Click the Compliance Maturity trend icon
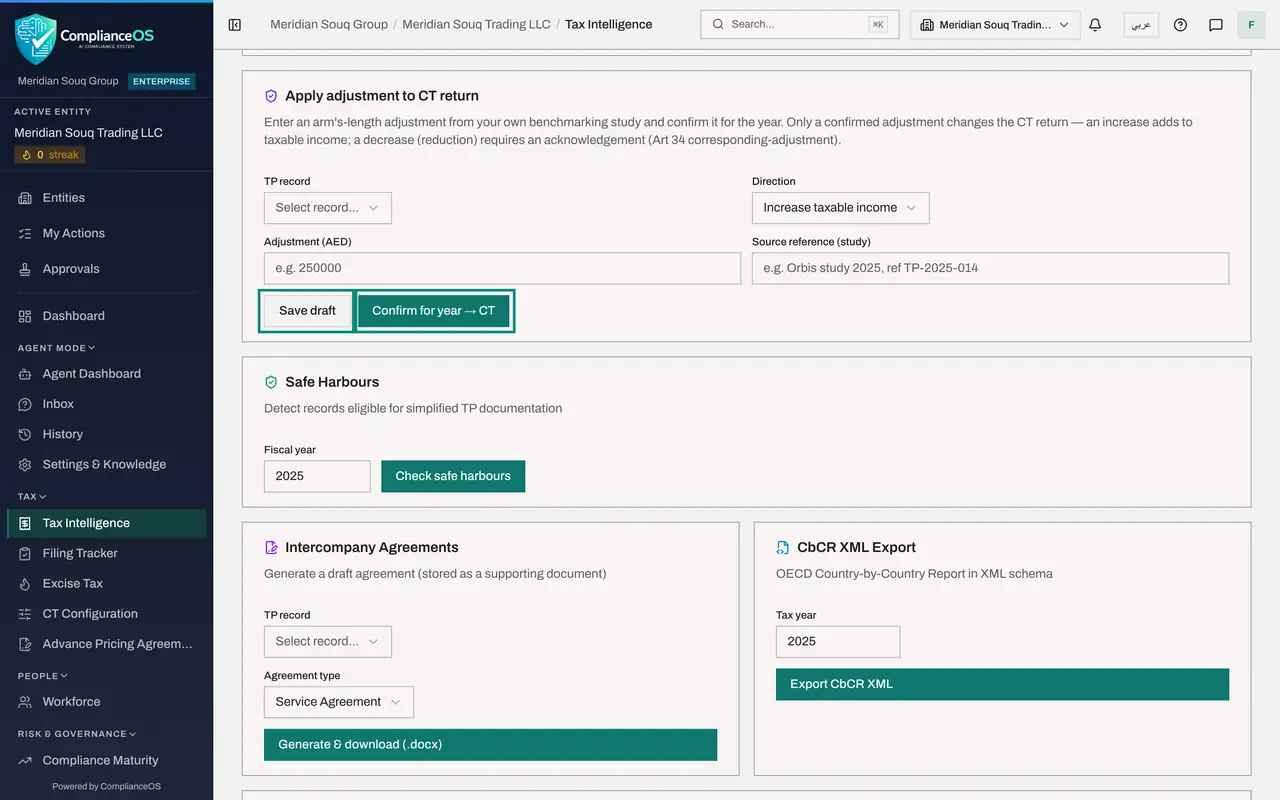Screen dimensions: 1280x800 pyautogui.click(x=25, y=760)
